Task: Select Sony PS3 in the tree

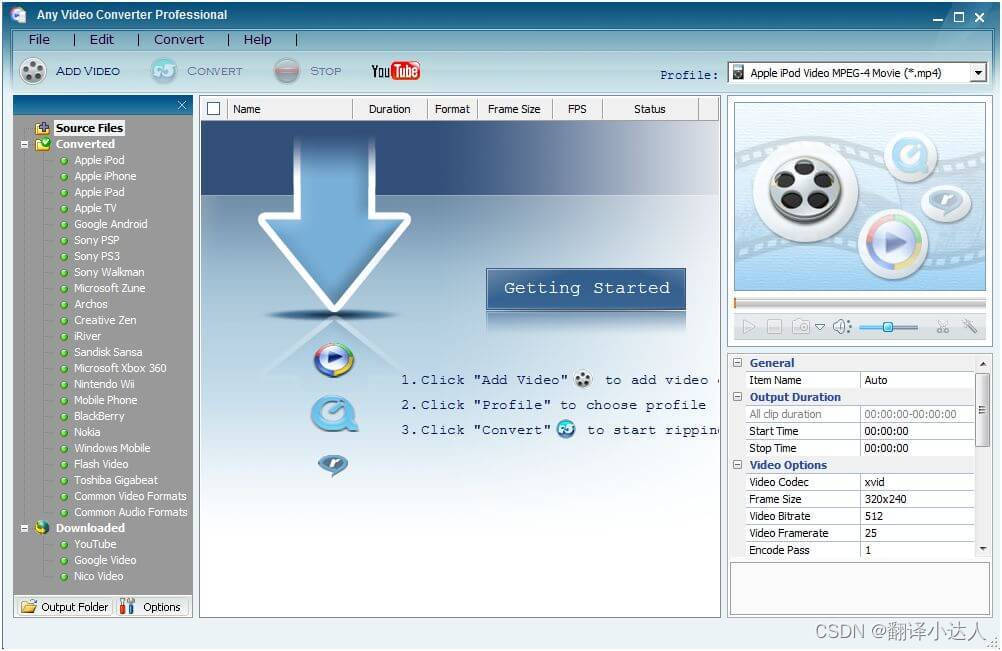Action: pos(96,256)
